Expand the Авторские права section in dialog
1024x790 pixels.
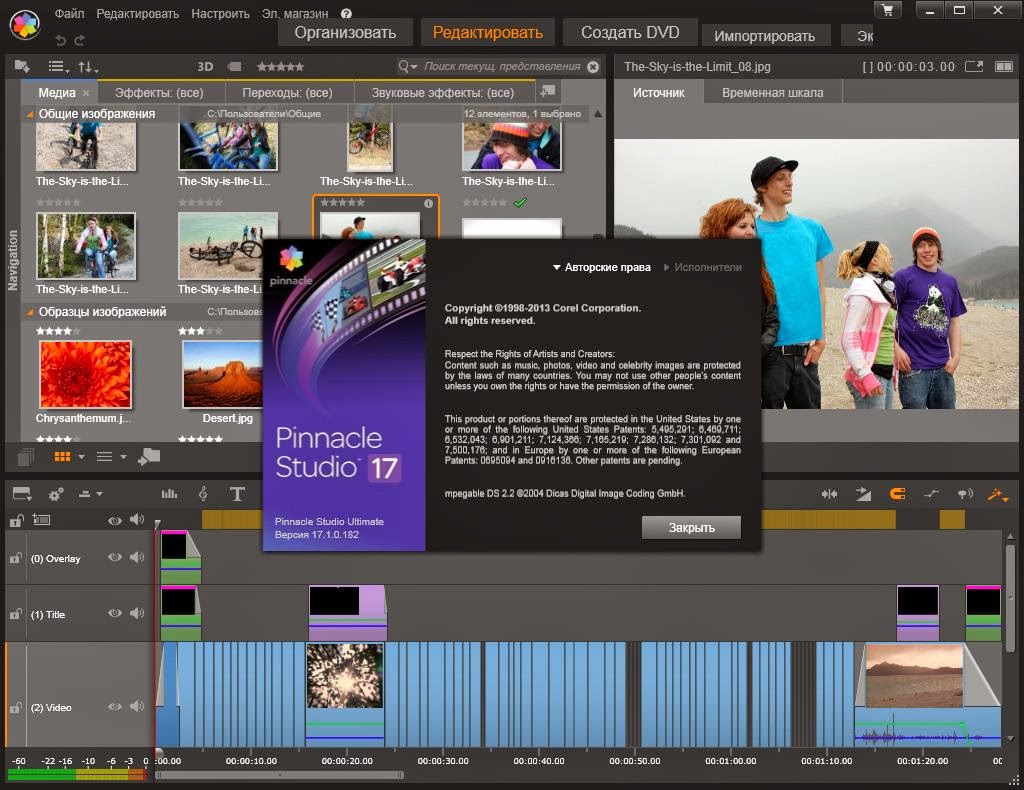(601, 267)
